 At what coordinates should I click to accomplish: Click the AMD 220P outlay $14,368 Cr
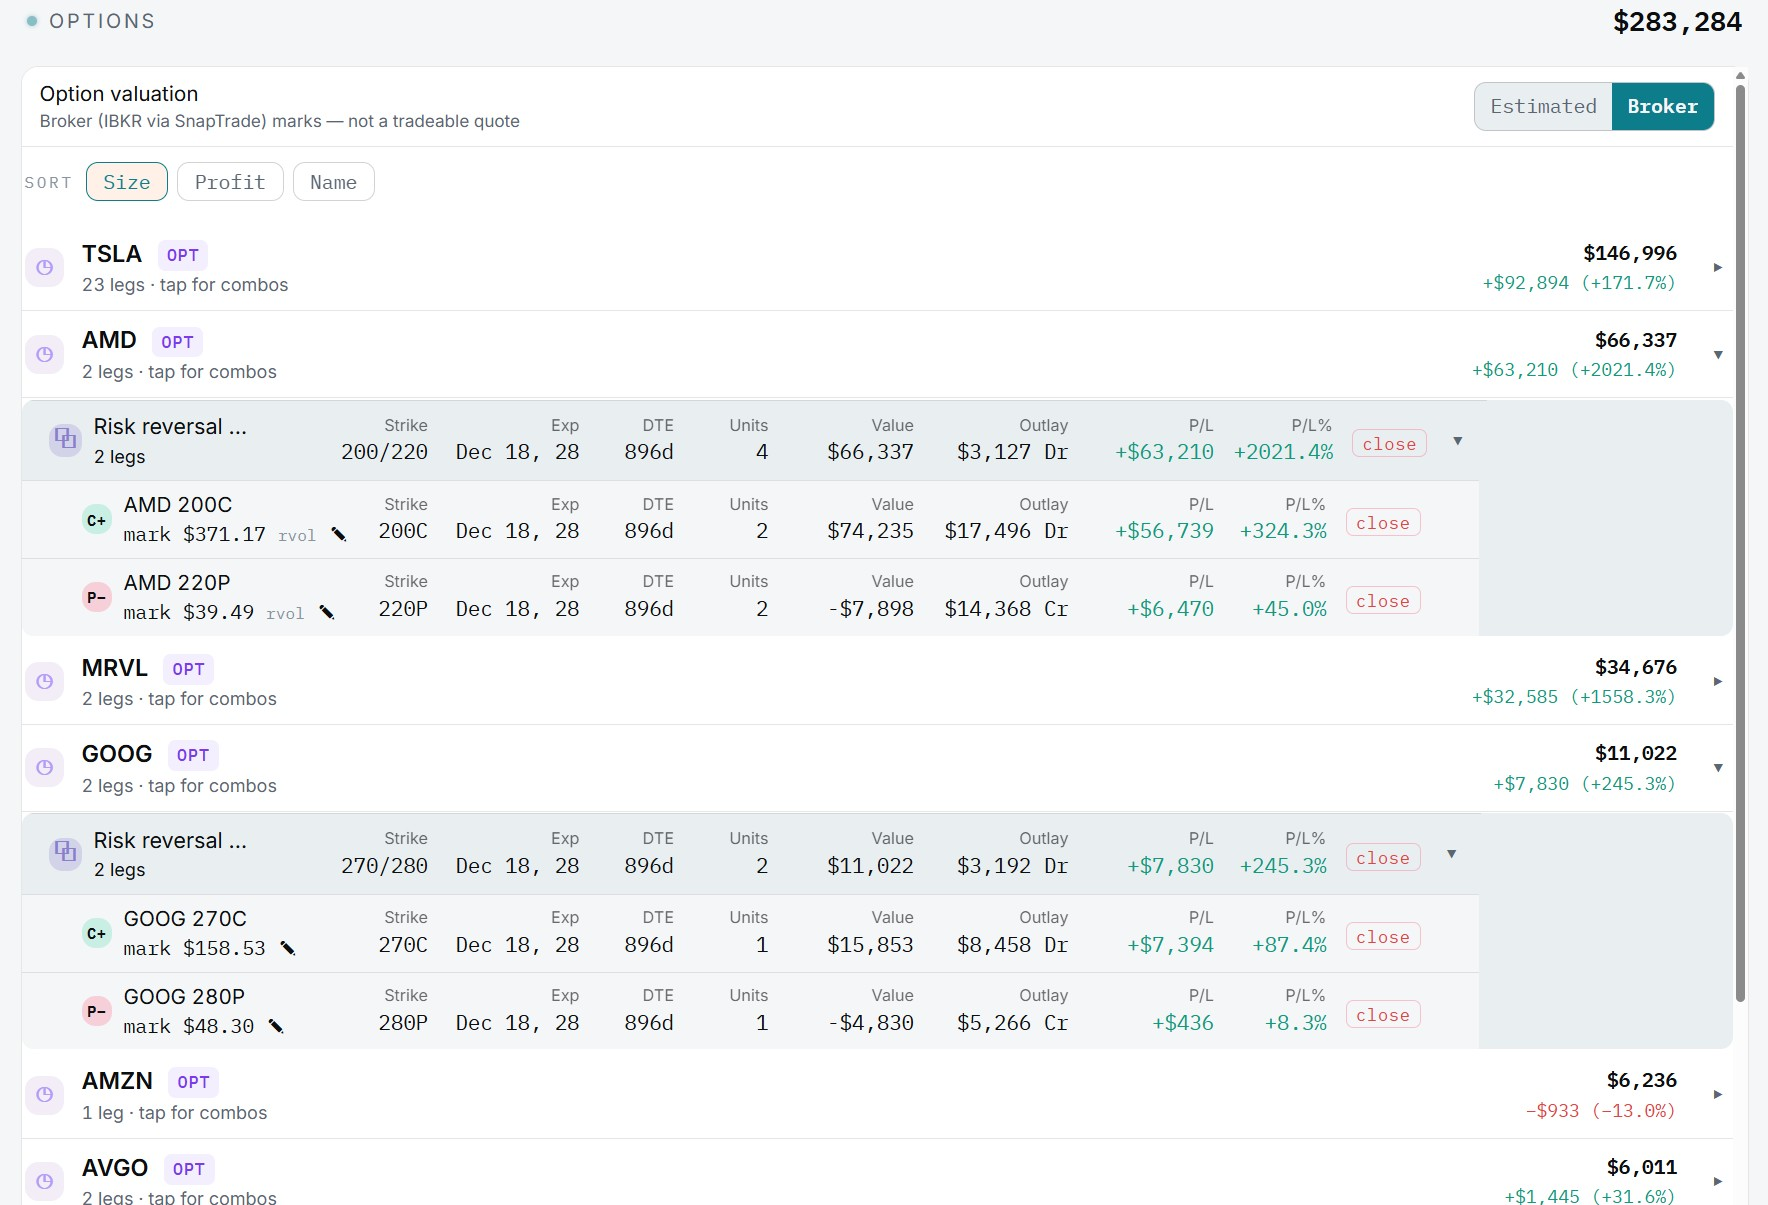1006,609
